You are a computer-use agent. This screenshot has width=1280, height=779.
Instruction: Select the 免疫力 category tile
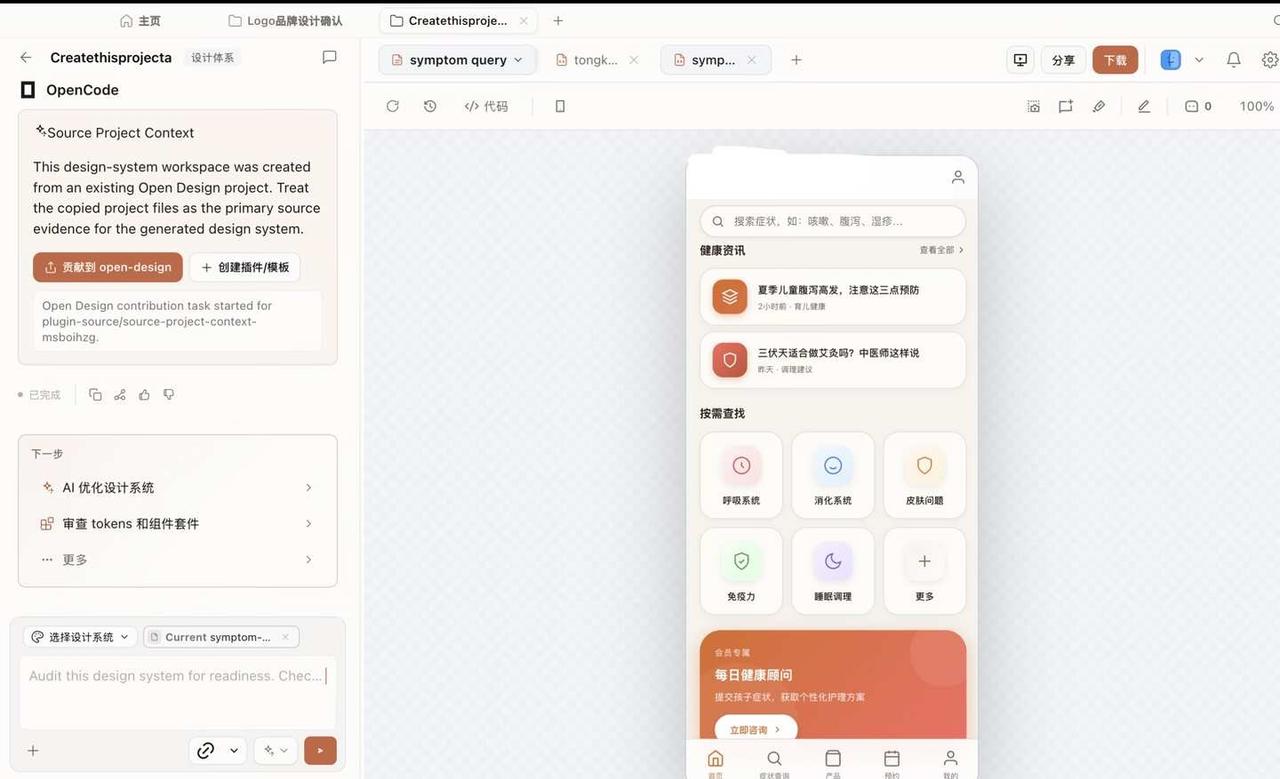pyautogui.click(x=741, y=572)
